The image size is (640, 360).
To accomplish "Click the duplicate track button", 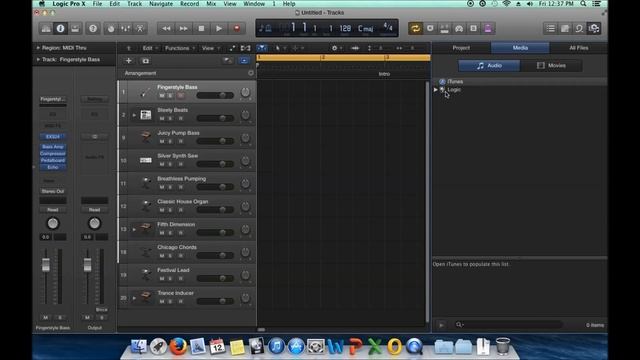I will pyautogui.click(x=145, y=60).
